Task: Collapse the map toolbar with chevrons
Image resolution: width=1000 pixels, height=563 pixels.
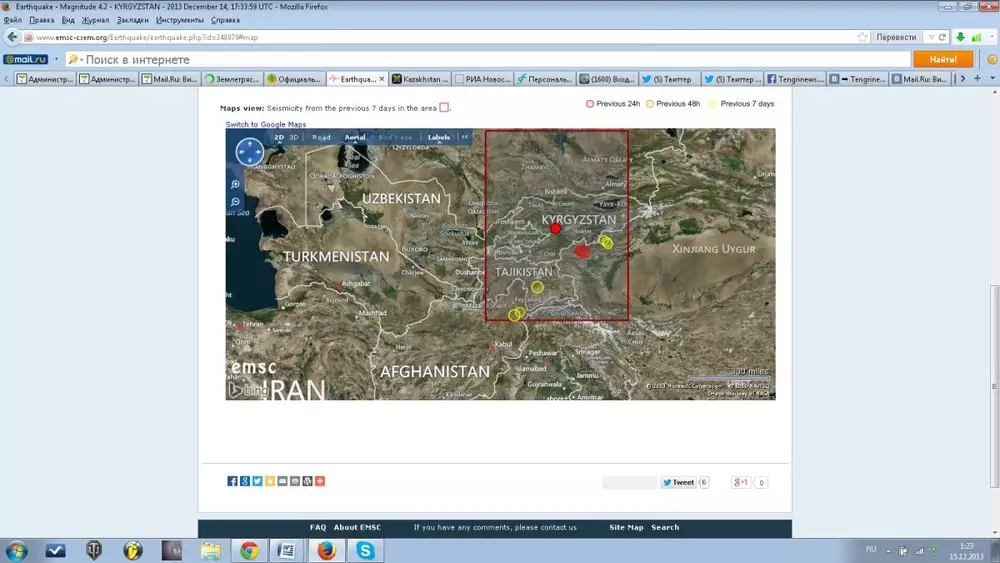Action: coord(464,137)
